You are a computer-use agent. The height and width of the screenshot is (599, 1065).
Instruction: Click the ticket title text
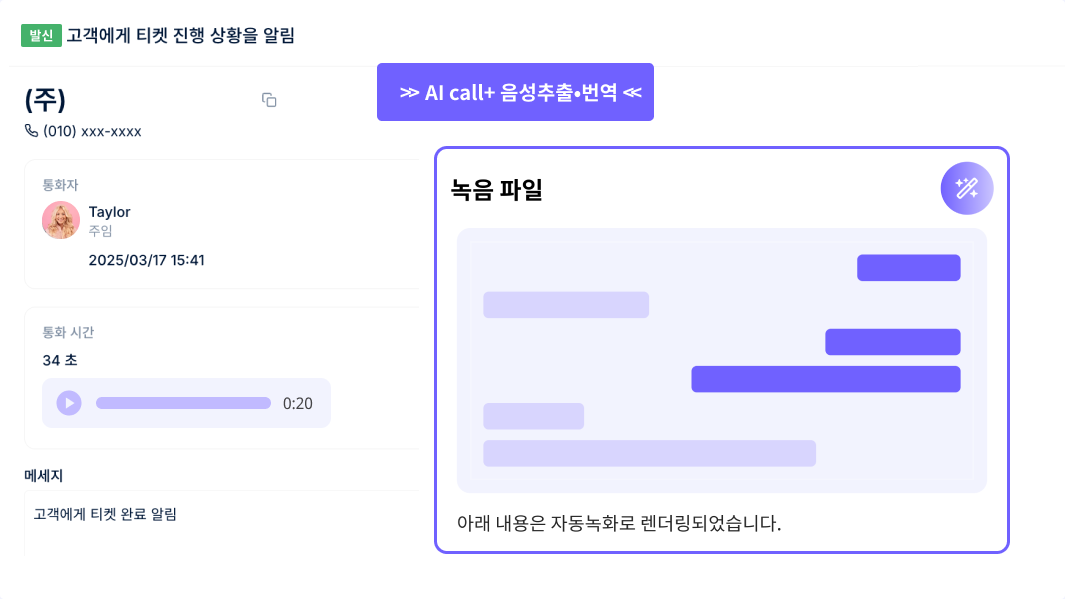pyautogui.click(x=181, y=35)
